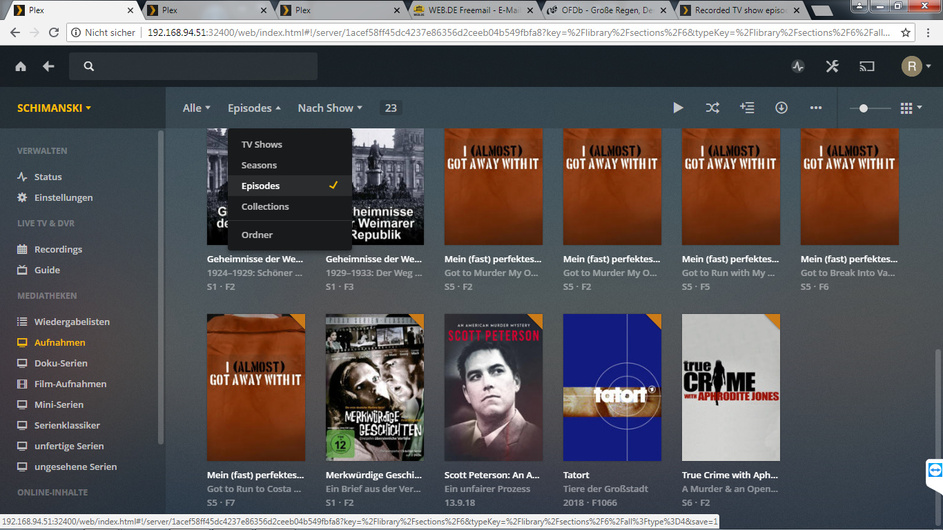Collapse the Episodes type dropdown

[254, 108]
